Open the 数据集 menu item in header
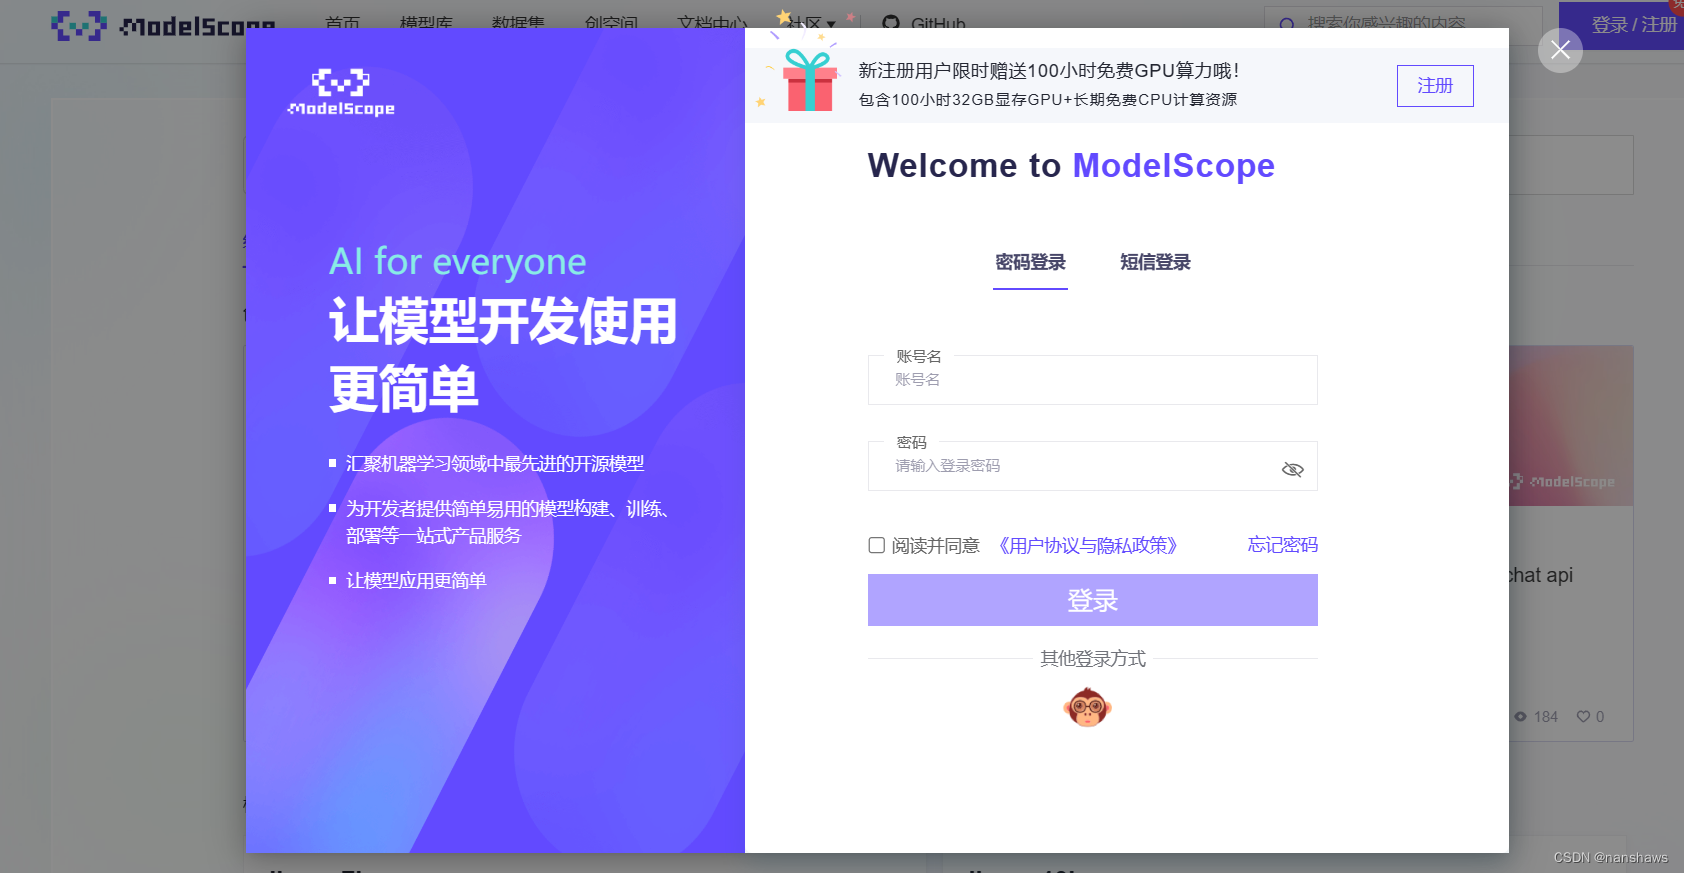 pos(518,23)
